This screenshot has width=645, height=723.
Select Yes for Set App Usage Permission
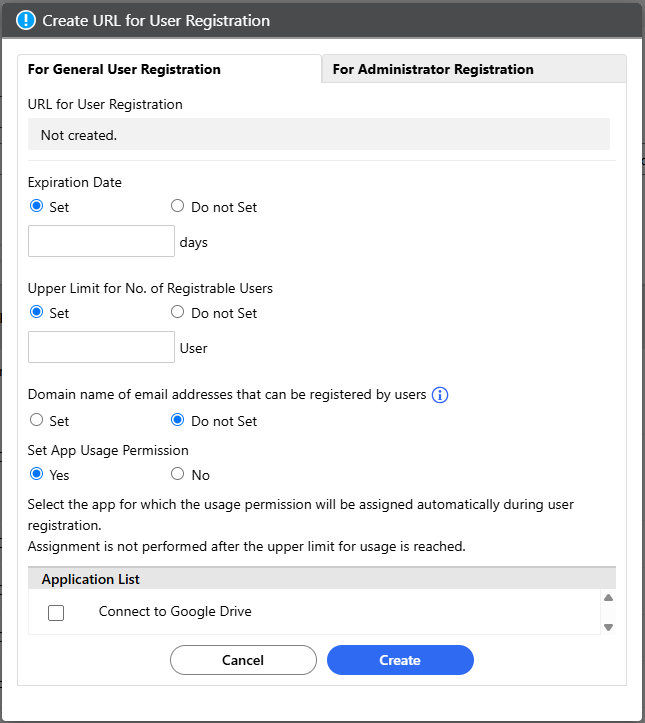point(37,475)
